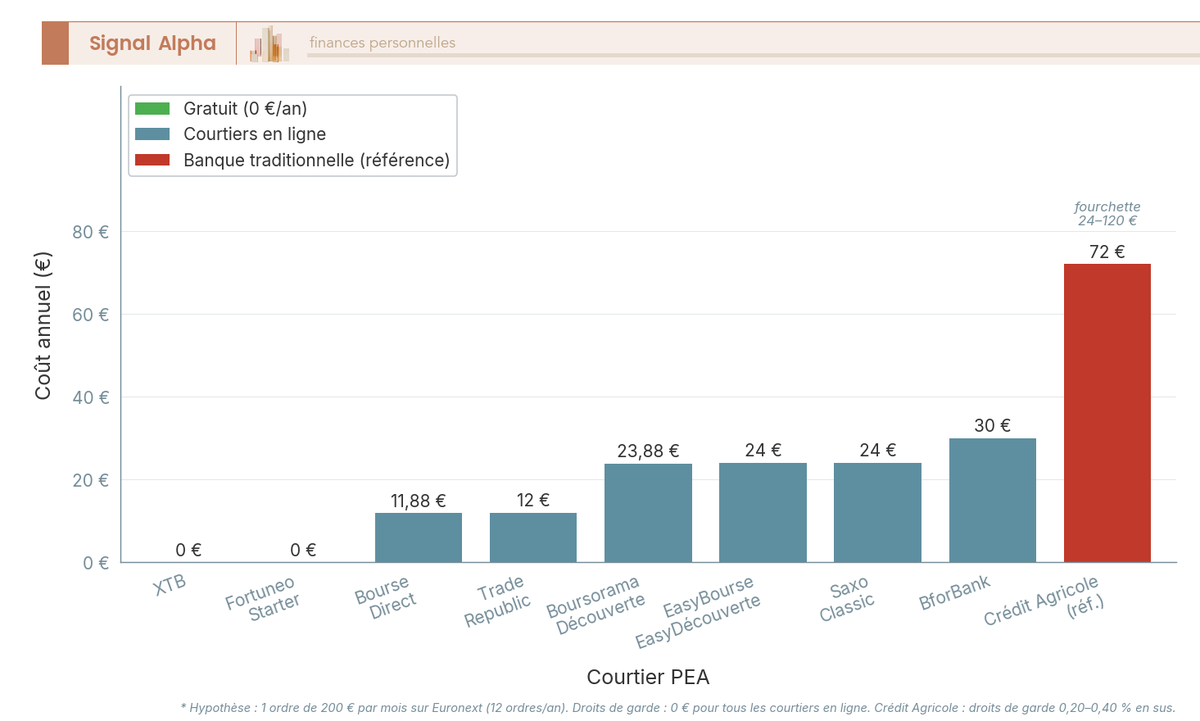The width and height of the screenshot is (1200, 721).
Task: Click the BforBank bar showing 30 €
Action: point(993,500)
